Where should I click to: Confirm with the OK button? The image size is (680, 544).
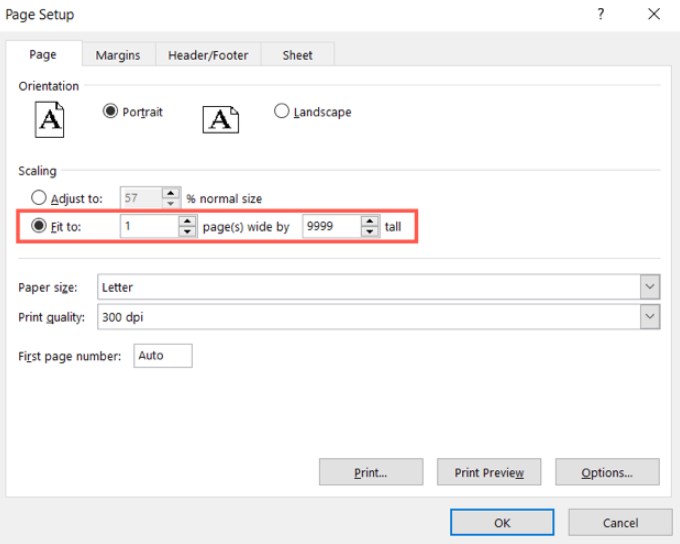(x=502, y=522)
